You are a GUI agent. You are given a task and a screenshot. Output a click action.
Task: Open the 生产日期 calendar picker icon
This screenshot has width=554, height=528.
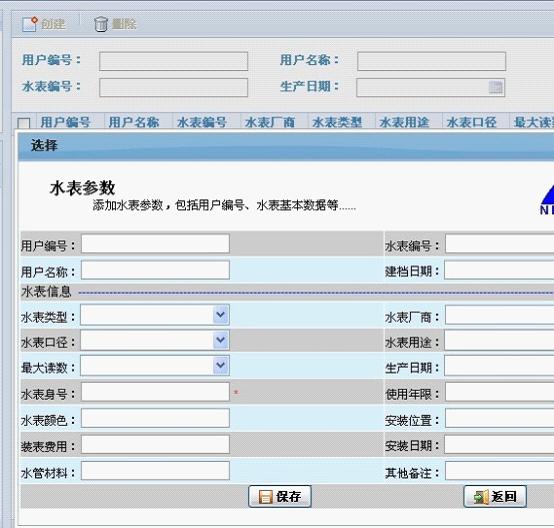pyautogui.click(x=495, y=87)
